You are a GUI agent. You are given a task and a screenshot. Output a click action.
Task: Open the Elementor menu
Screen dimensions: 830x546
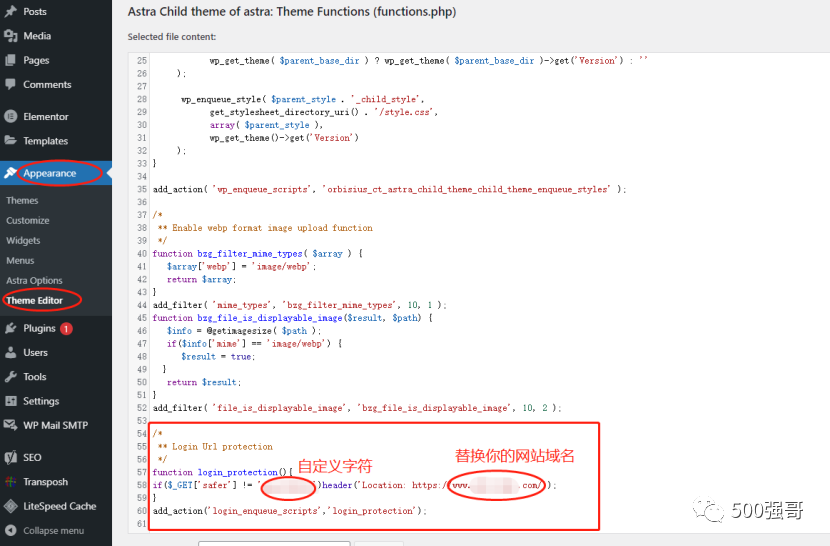click(46, 117)
